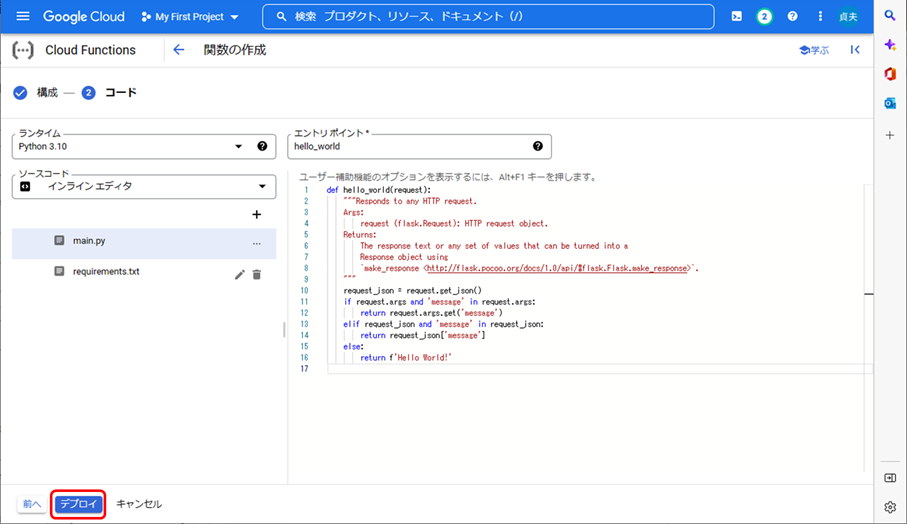Click the 前へ previous button
Screen dimensions: 907x524
pos(31,504)
